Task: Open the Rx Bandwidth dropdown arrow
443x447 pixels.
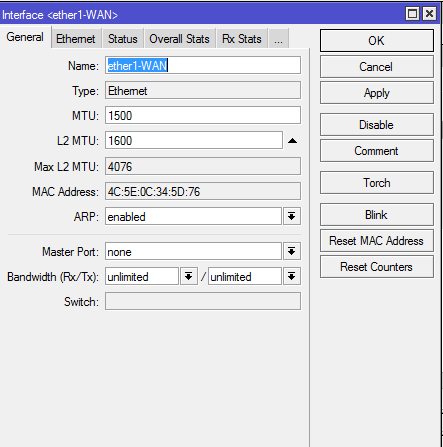Action: pyautogui.click(x=189, y=276)
